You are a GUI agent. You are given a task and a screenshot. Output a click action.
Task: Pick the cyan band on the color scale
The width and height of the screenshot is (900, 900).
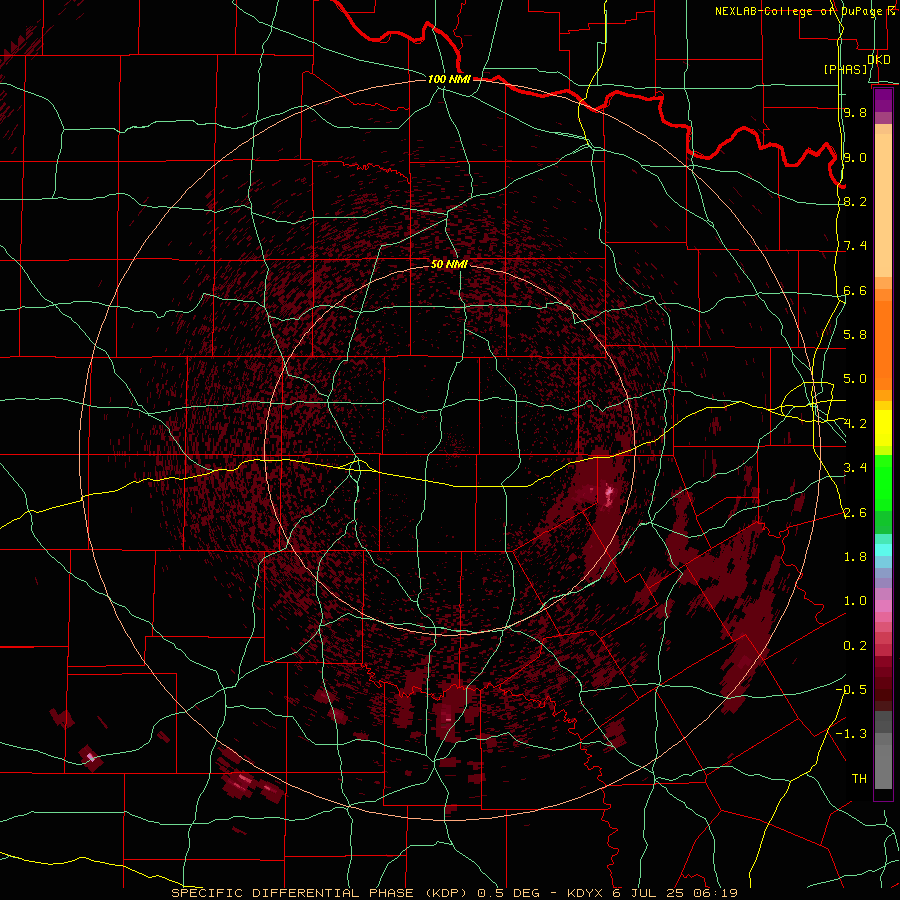pos(883,550)
